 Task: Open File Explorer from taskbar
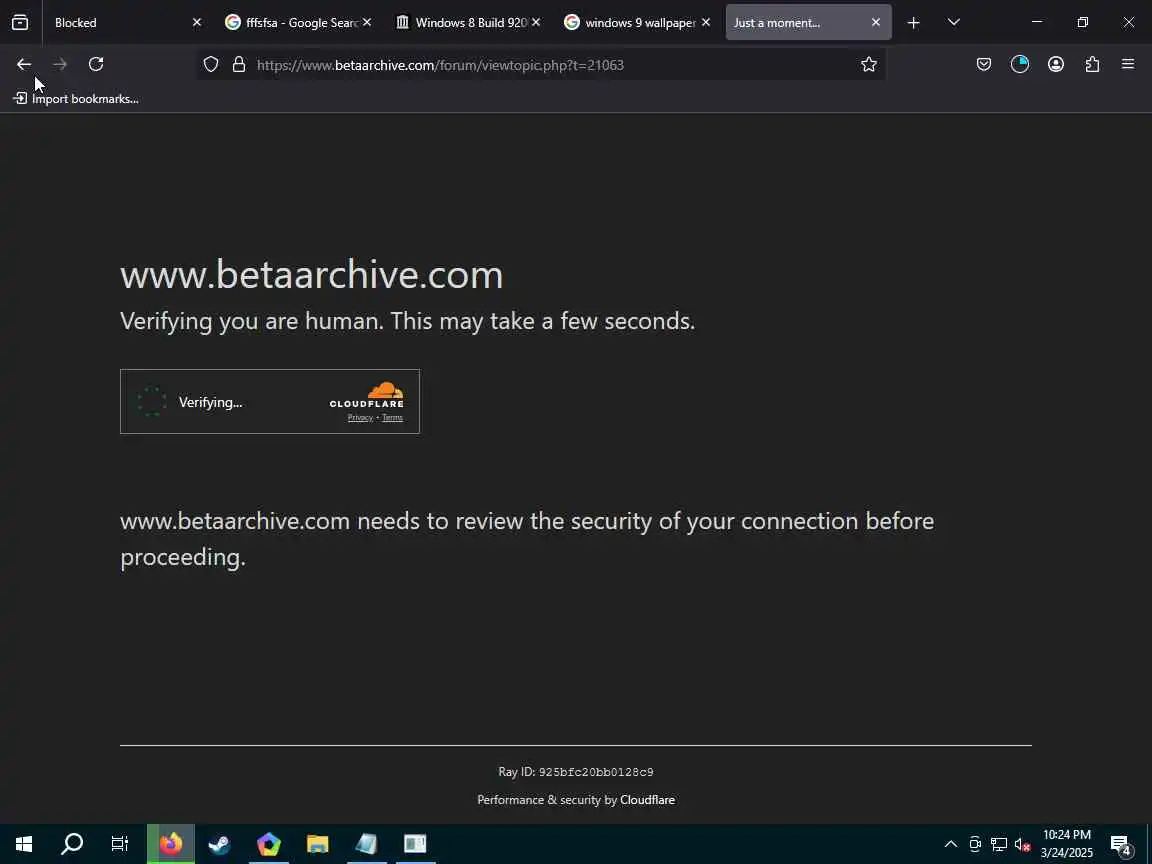click(x=317, y=844)
